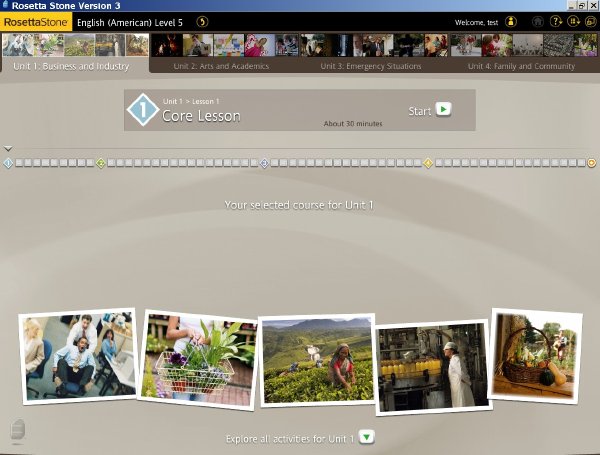The width and height of the screenshot is (600, 455).
Task: Open the Preferences dropdown icon in header
Action: (x=573, y=22)
